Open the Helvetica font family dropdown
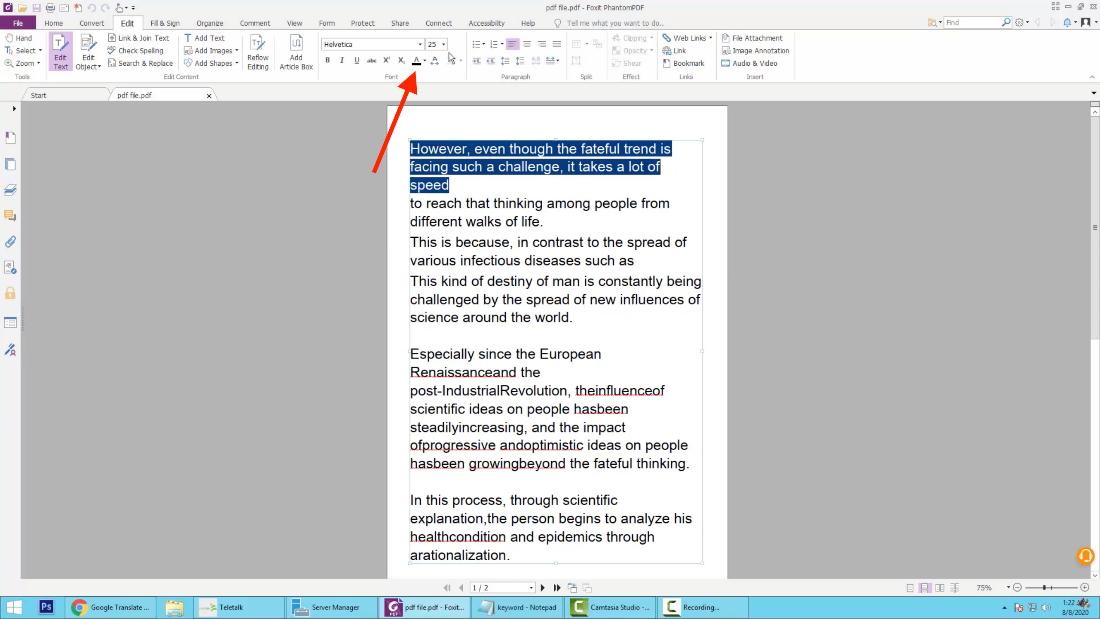Image resolution: width=1100 pixels, height=619 pixels. pos(420,44)
